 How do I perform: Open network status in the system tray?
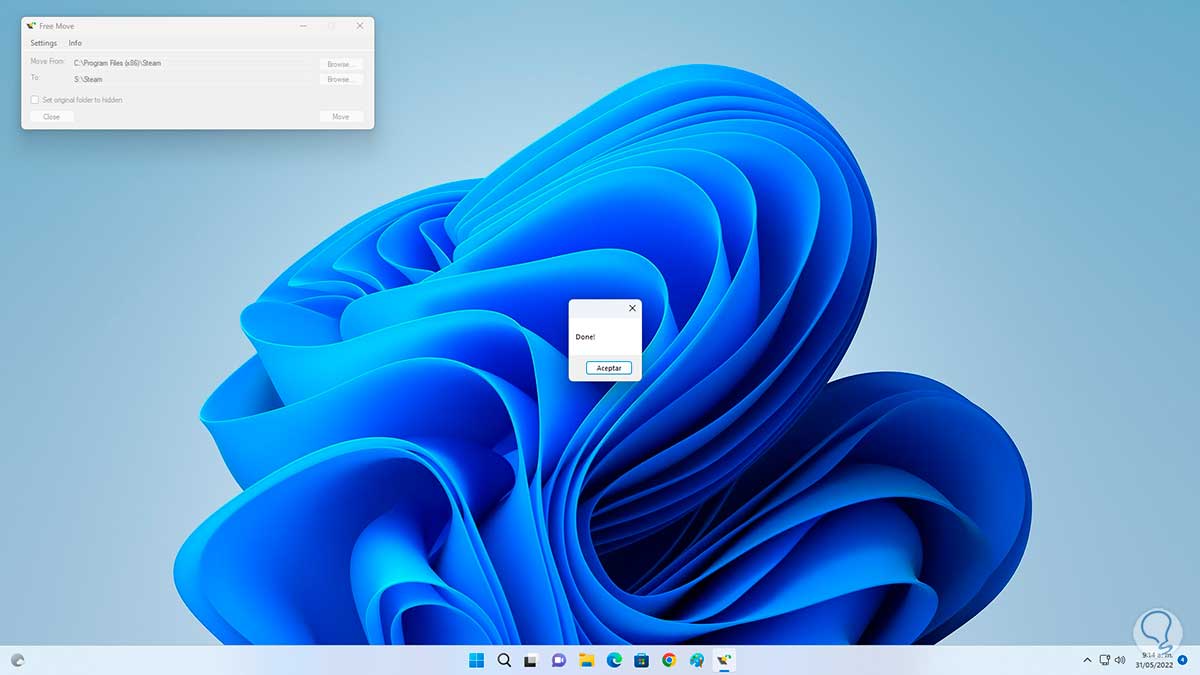1104,660
